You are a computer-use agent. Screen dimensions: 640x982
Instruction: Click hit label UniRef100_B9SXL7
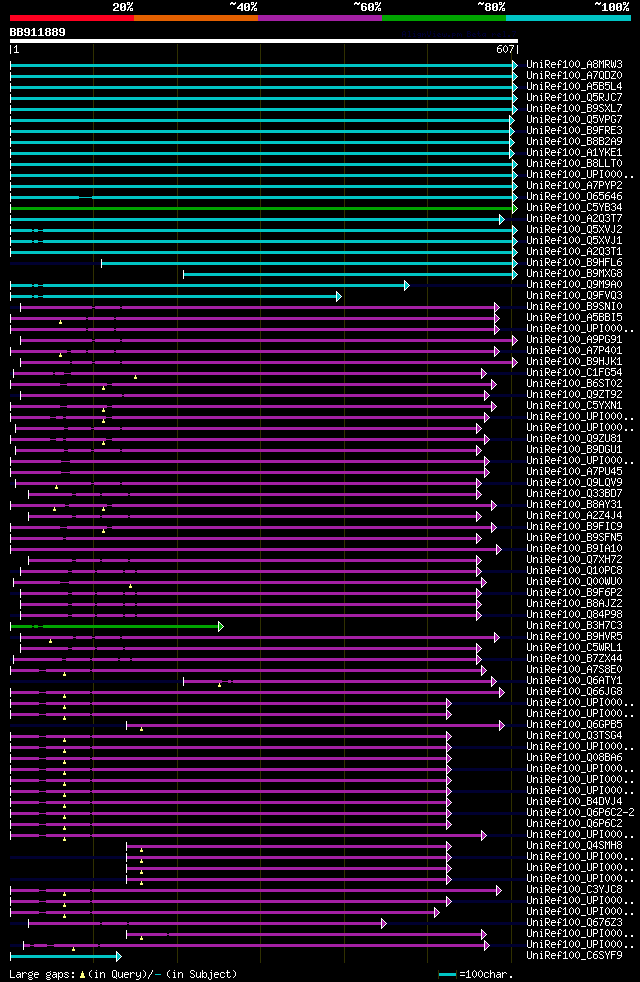tap(574, 109)
